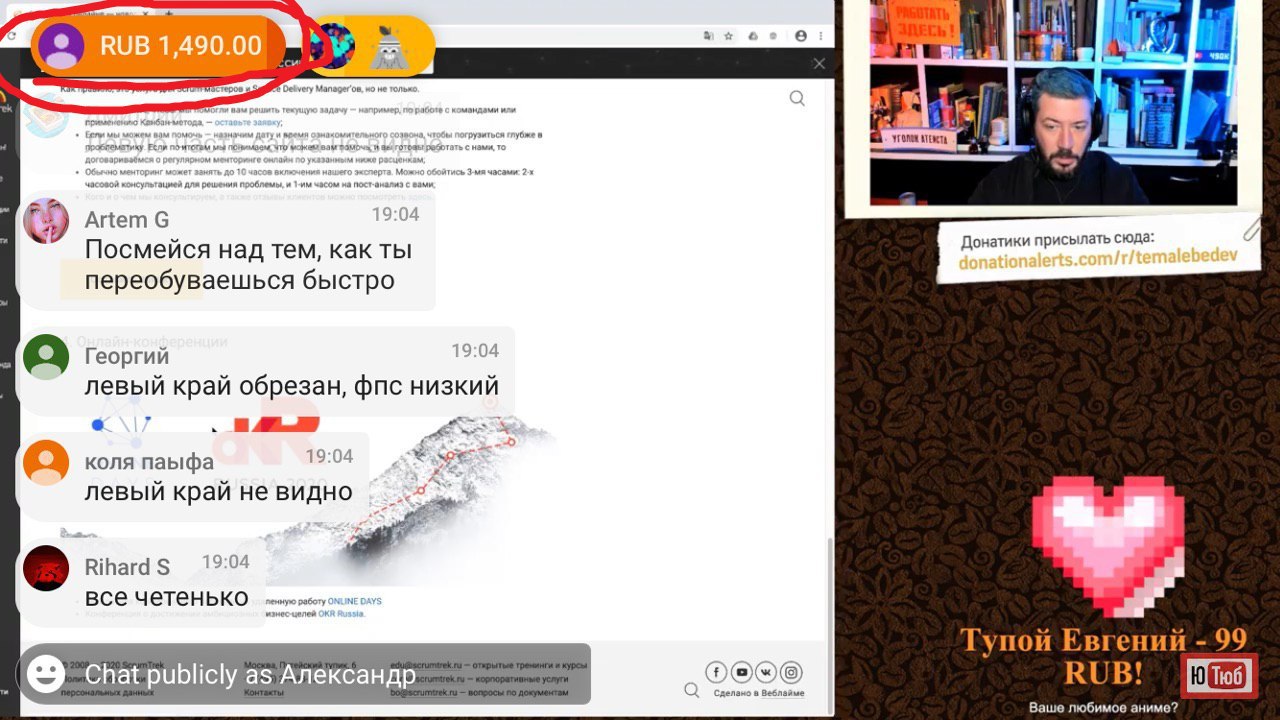
Task: Click the red 'ЮТюб' logo badge
Action: click(1219, 676)
